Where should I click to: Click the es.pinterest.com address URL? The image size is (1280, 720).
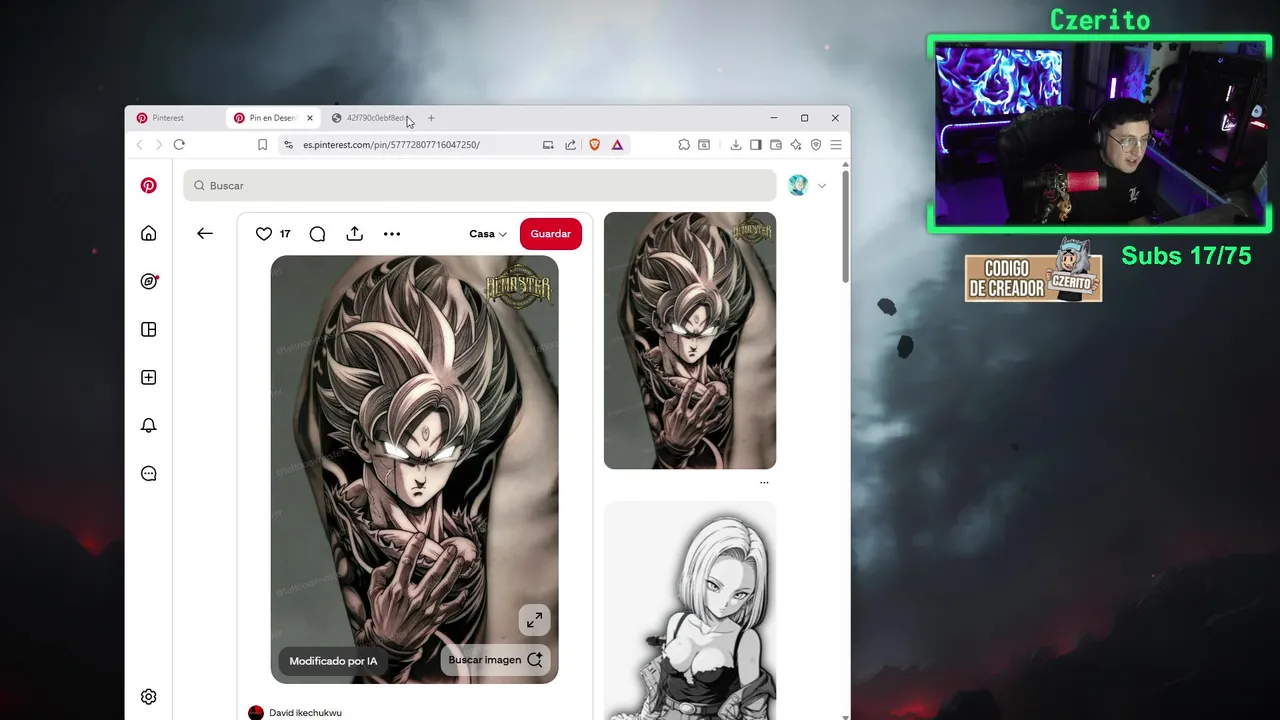[391, 145]
